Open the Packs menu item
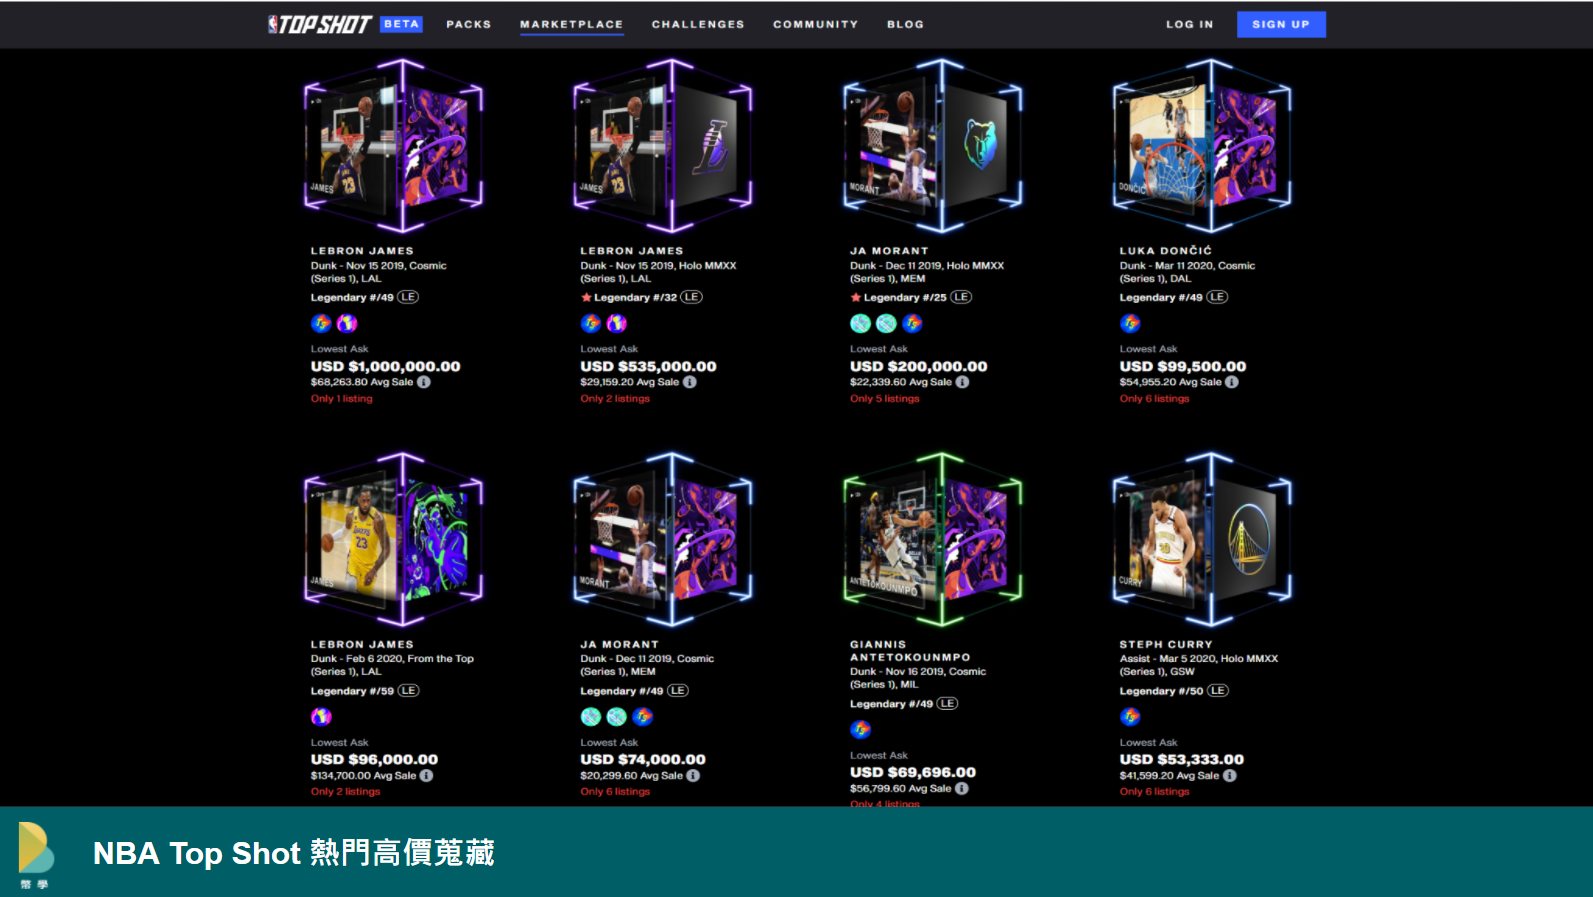The image size is (1593, 897). 469,24
